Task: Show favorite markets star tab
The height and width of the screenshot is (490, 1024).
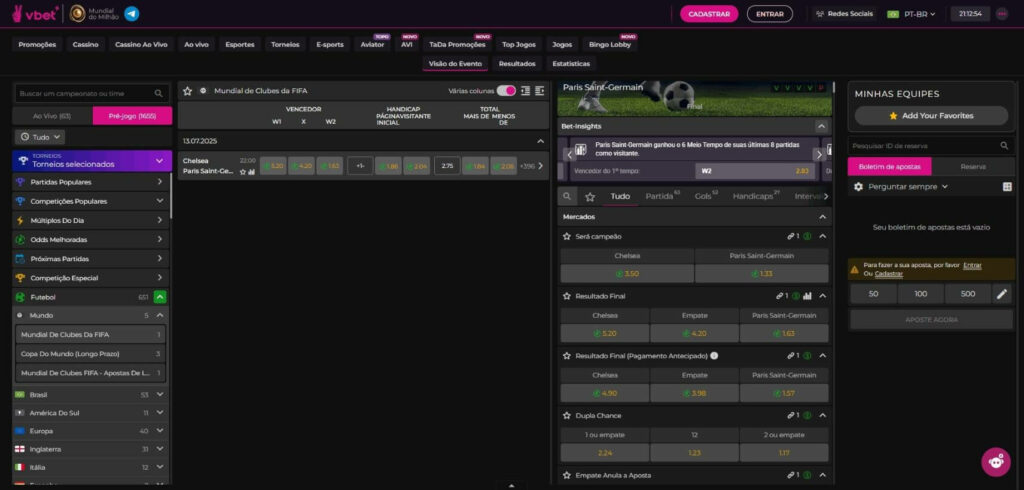Action: (x=590, y=196)
